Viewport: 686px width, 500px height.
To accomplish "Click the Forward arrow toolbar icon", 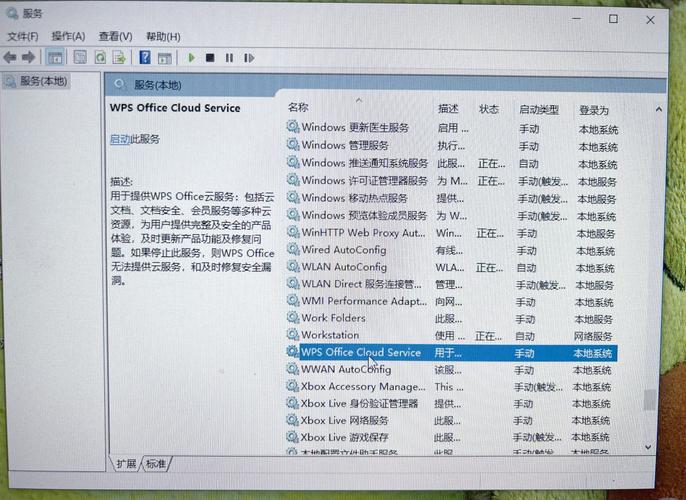I will pyautogui.click(x=29, y=57).
